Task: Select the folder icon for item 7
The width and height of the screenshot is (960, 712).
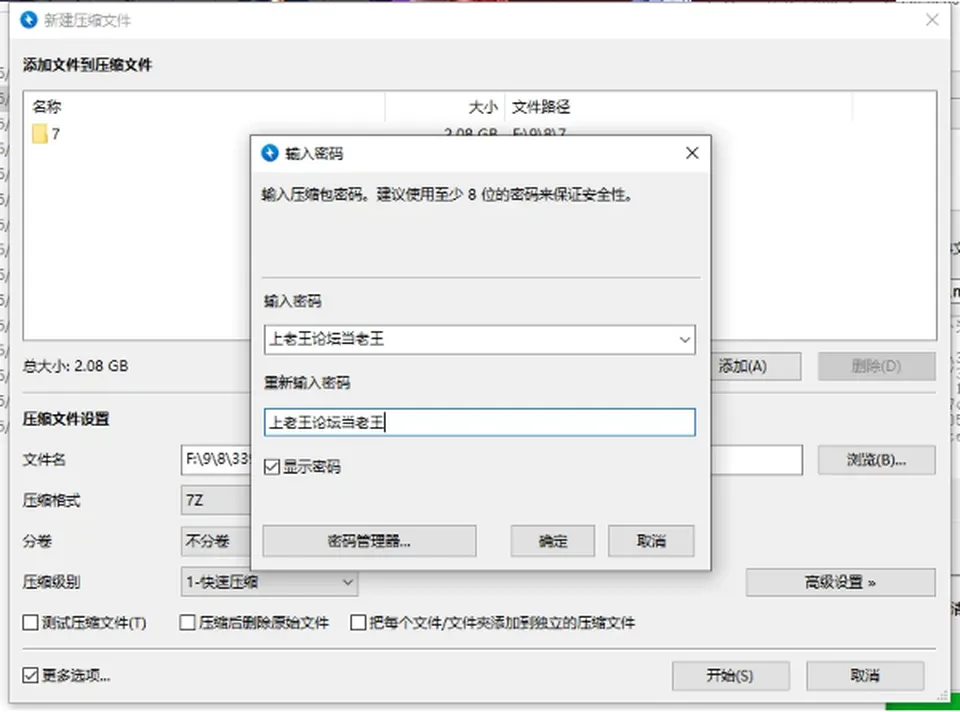Action: pos(40,134)
